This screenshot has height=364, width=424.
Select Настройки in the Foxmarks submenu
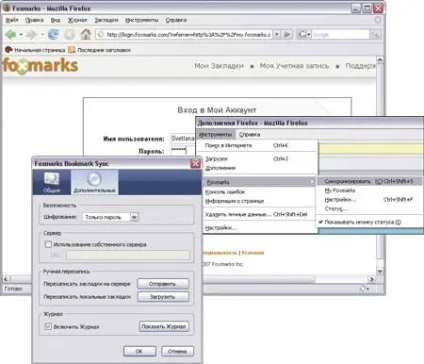tap(369, 199)
